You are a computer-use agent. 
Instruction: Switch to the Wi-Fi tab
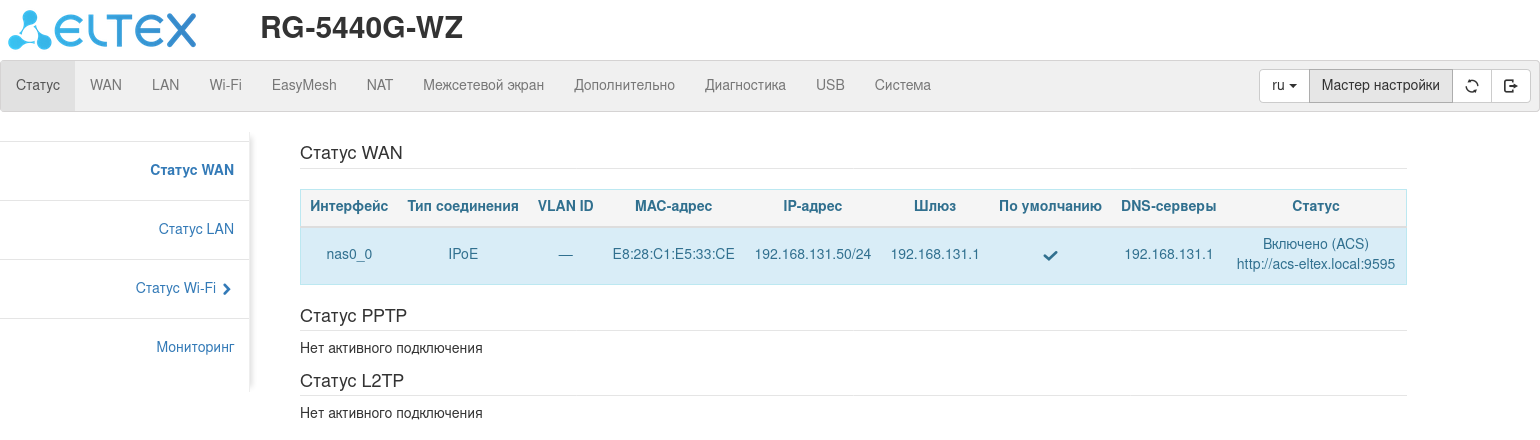[225, 86]
